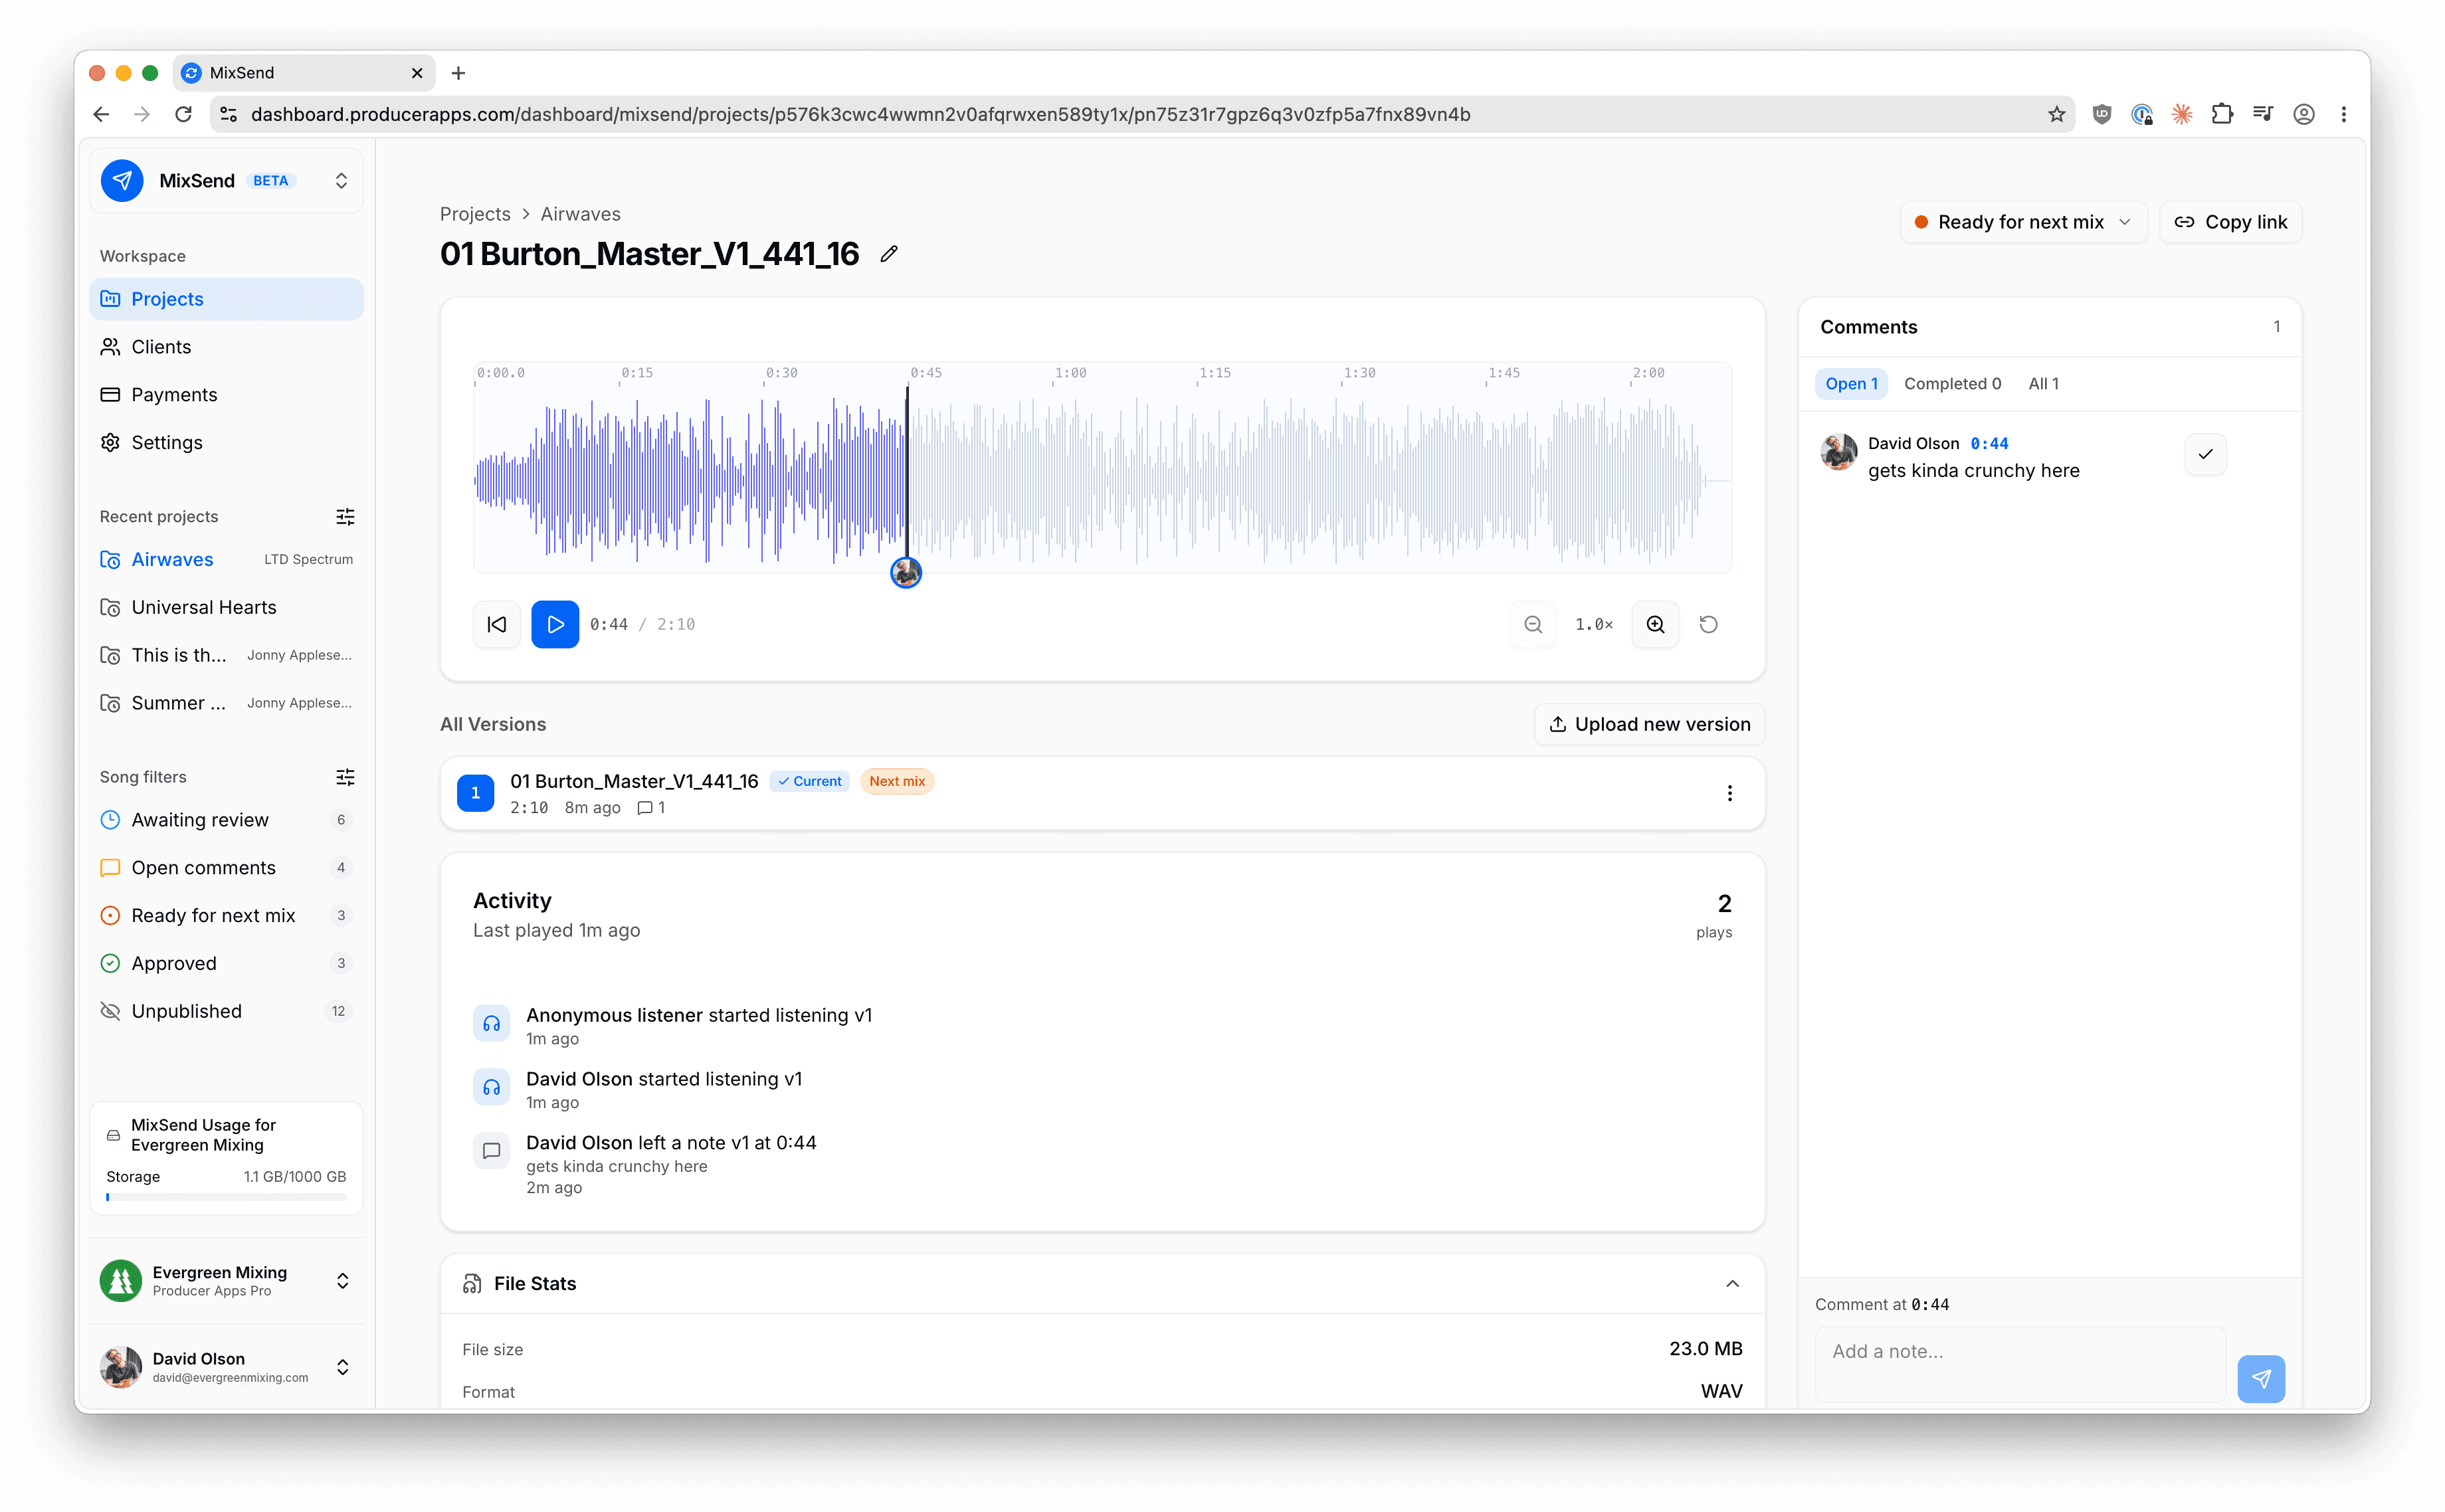
Task: Click in the Add a note field
Action: pyautogui.click(x=2019, y=1364)
